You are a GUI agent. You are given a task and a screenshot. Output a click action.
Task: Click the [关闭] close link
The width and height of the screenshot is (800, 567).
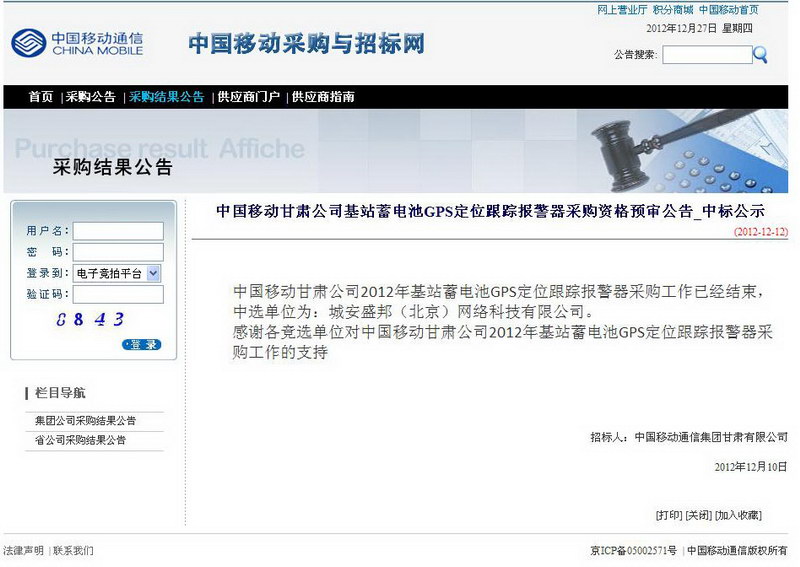[x=698, y=515]
